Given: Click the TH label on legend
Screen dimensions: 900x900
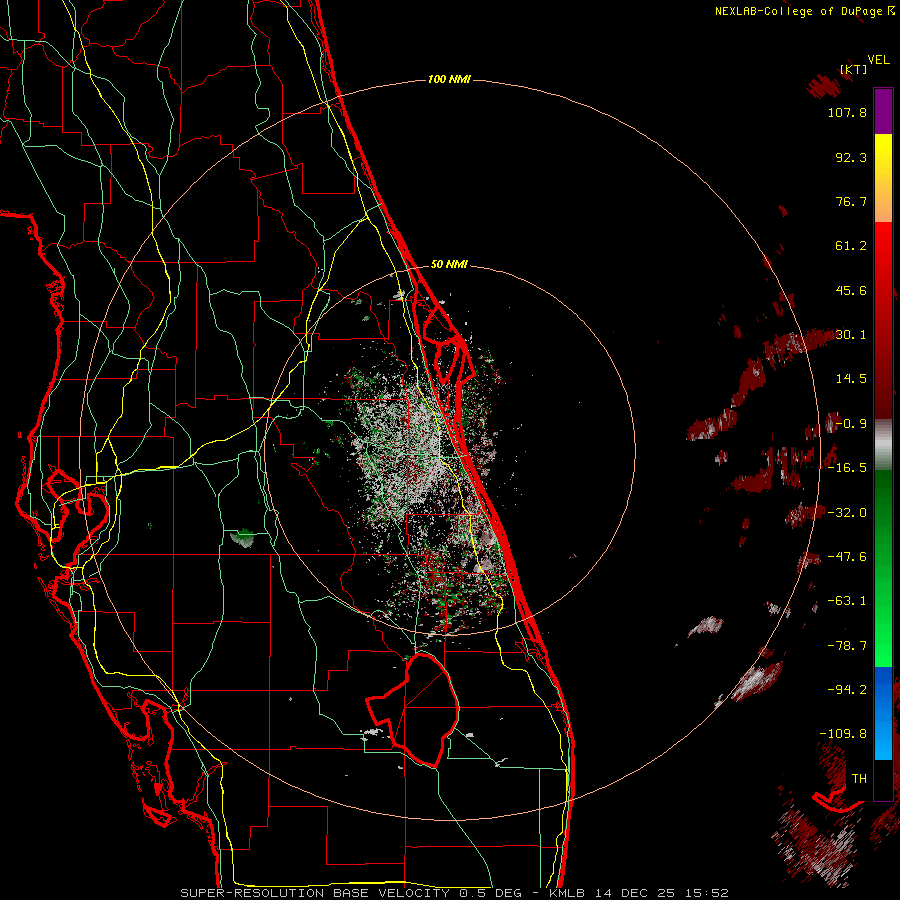Looking at the screenshot, I should (x=859, y=778).
